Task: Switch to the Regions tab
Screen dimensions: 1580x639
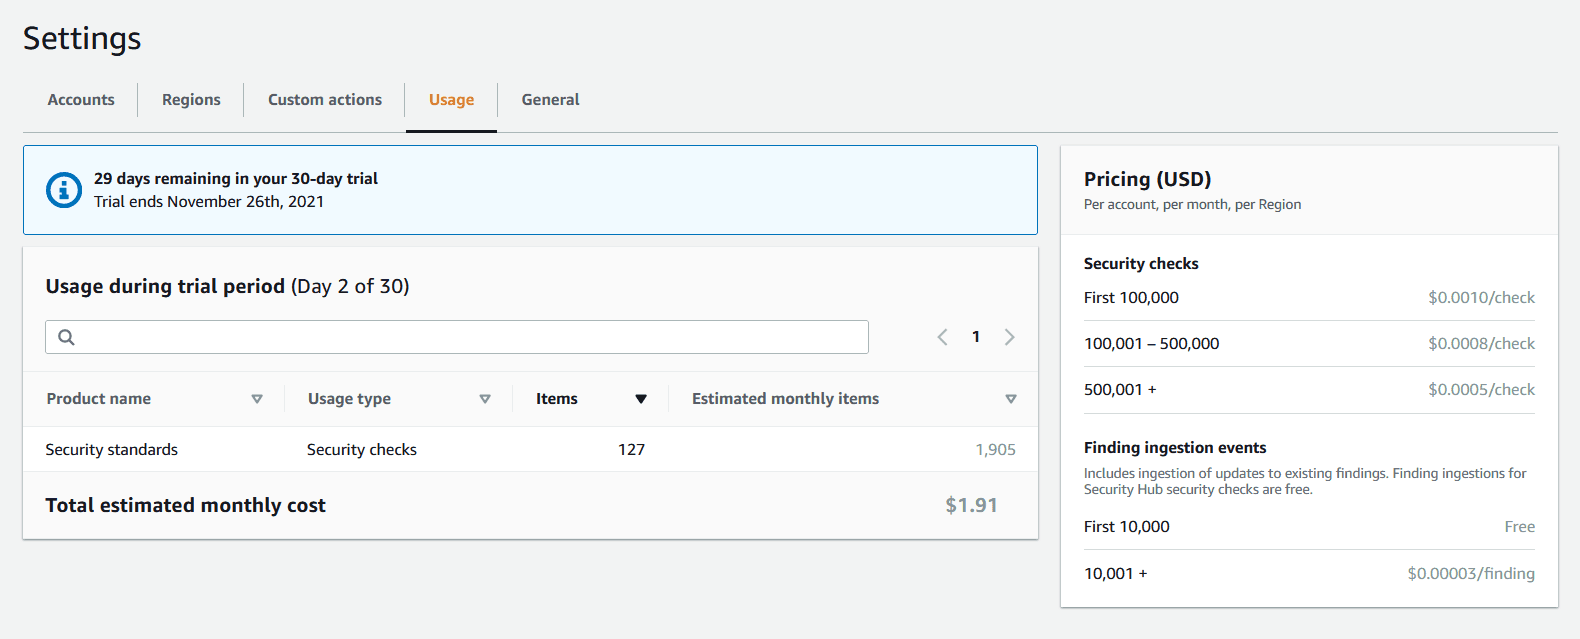Action: [x=191, y=100]
